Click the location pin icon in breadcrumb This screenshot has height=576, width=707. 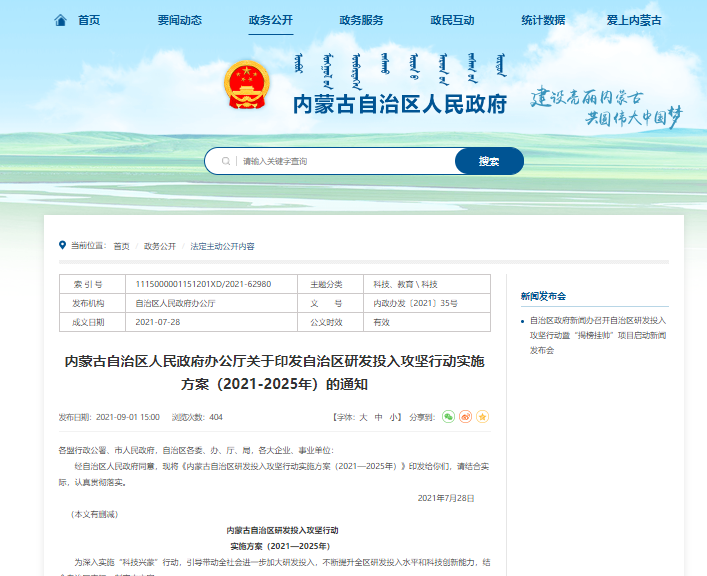pos(62,245)
